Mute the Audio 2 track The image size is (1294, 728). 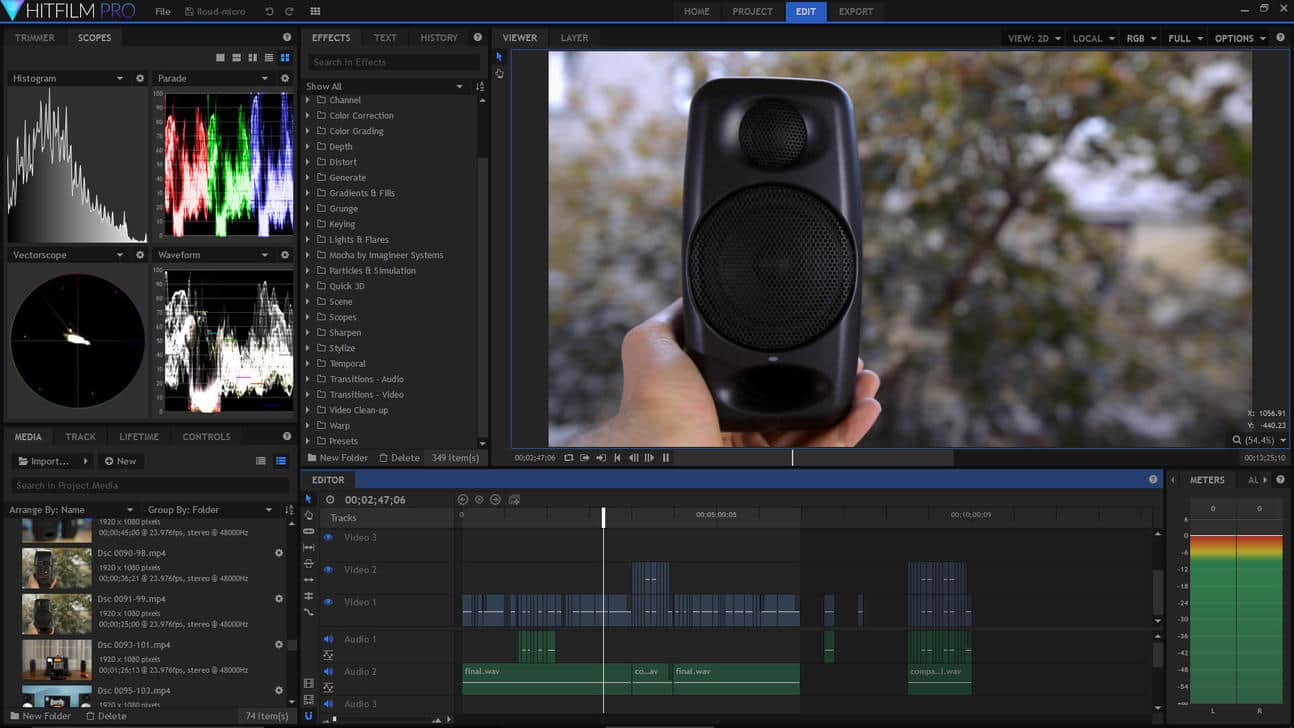tap(327, 672)
